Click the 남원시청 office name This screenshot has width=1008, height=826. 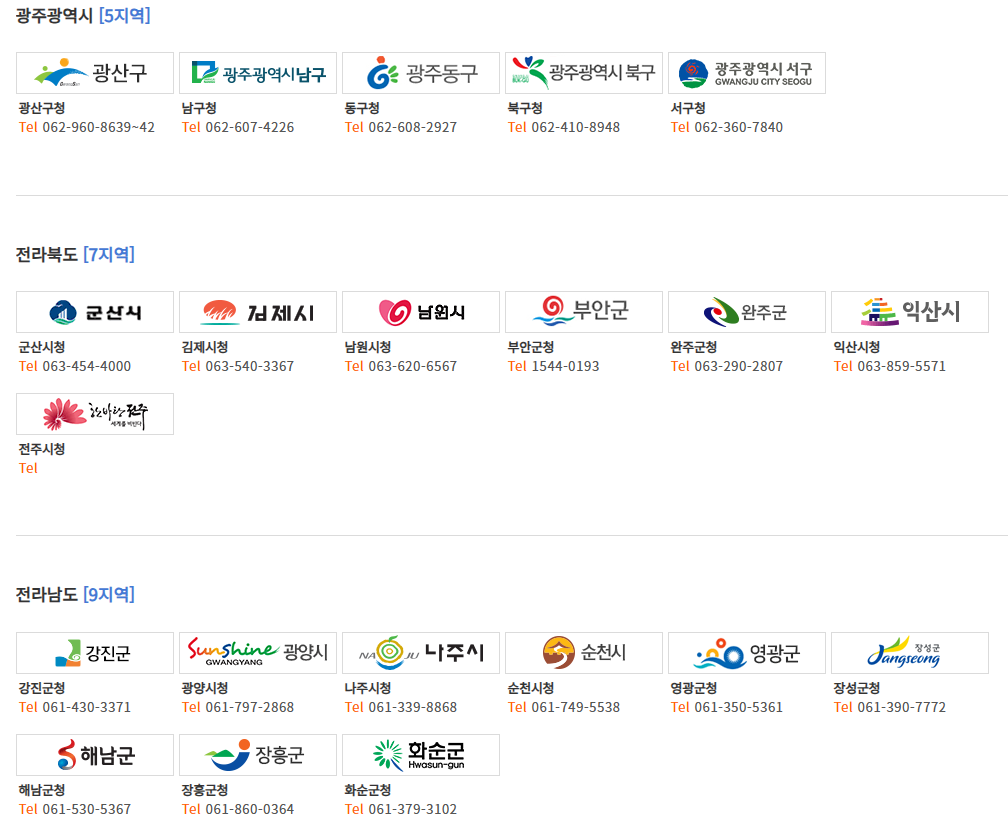click(368, 347)
